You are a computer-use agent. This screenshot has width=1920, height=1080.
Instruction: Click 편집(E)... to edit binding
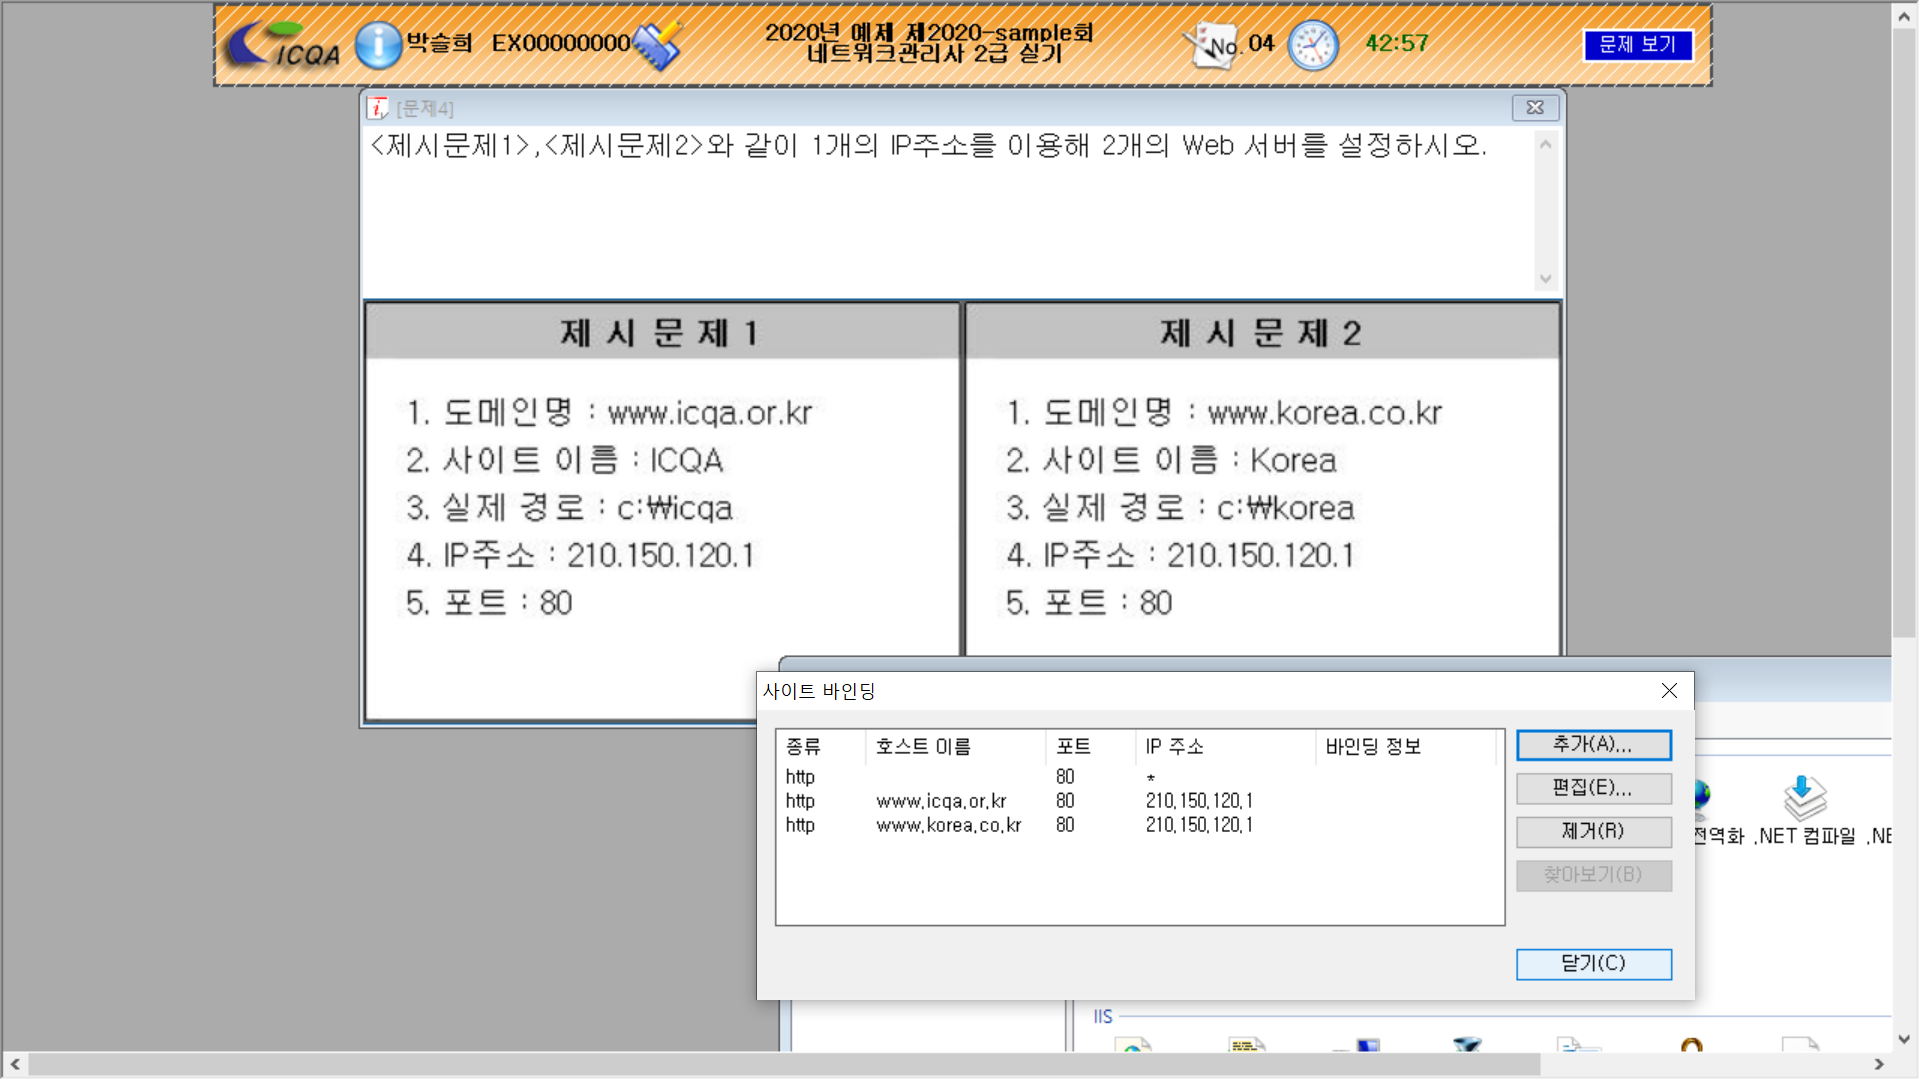pos(1593,788)
